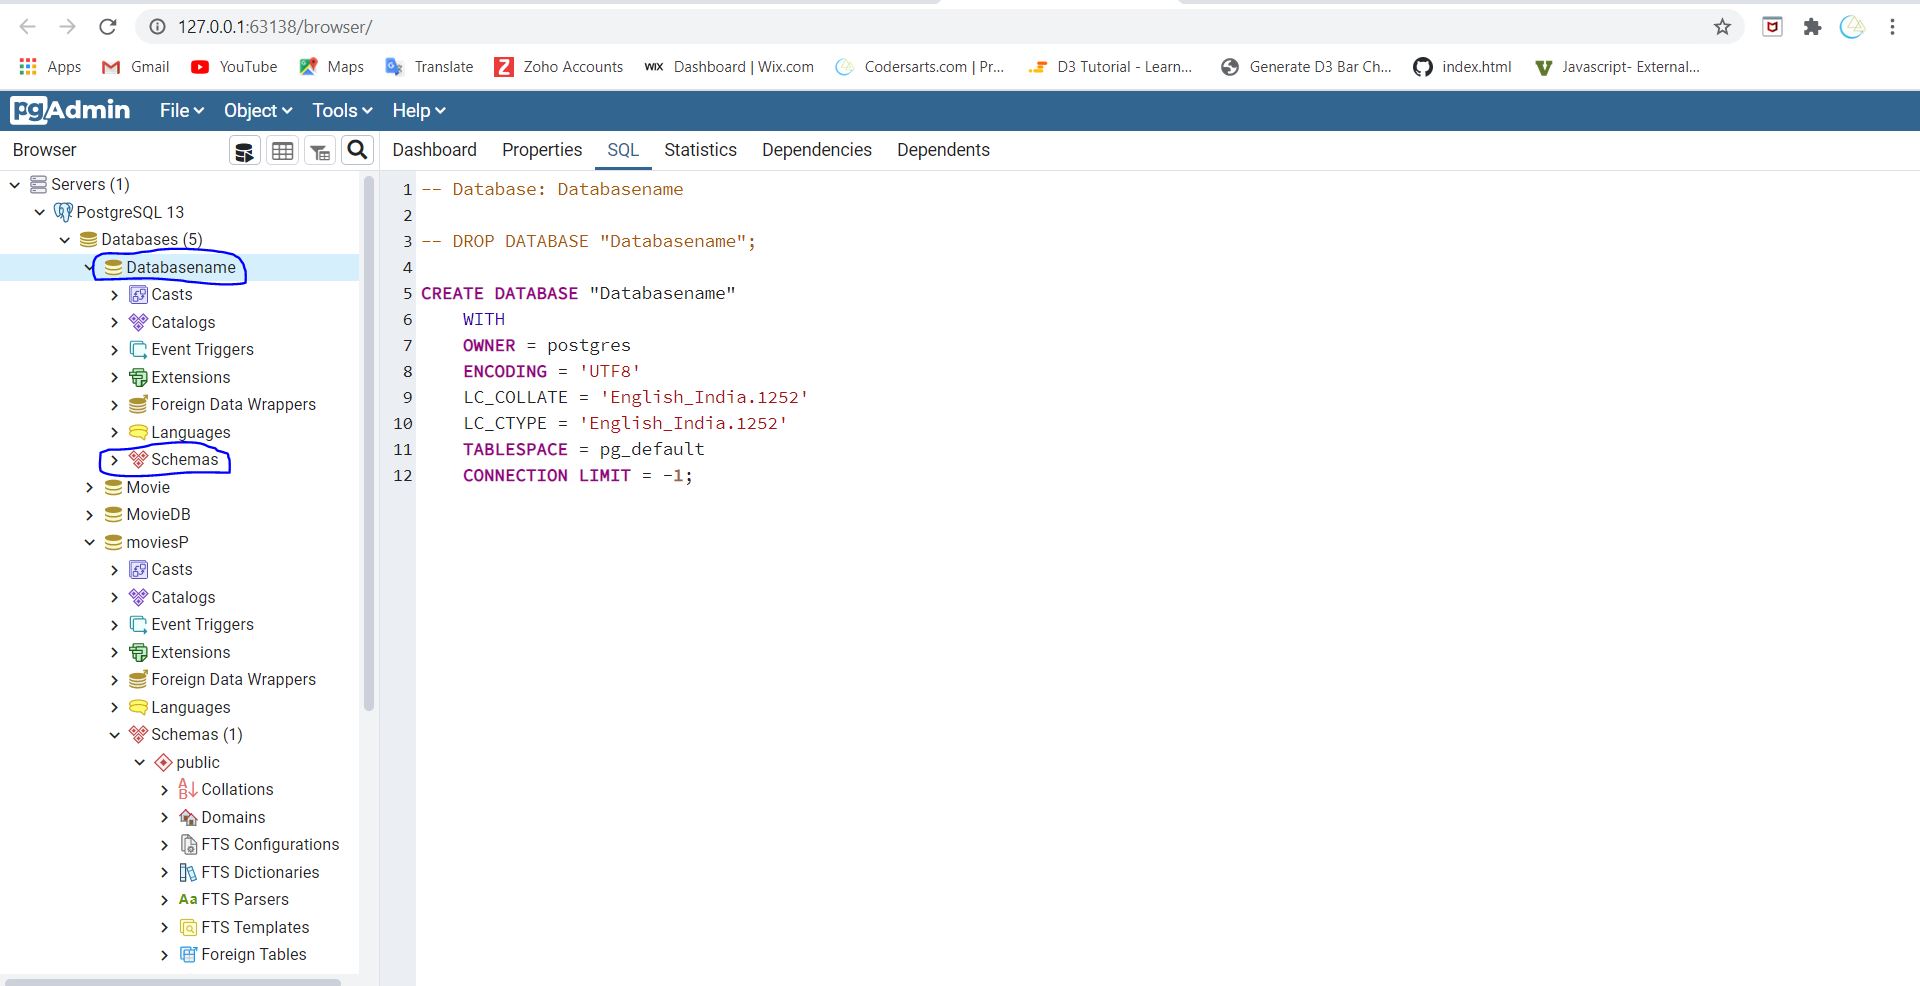
Task: Click the FTS Templates icon
Action: [188, 927]
